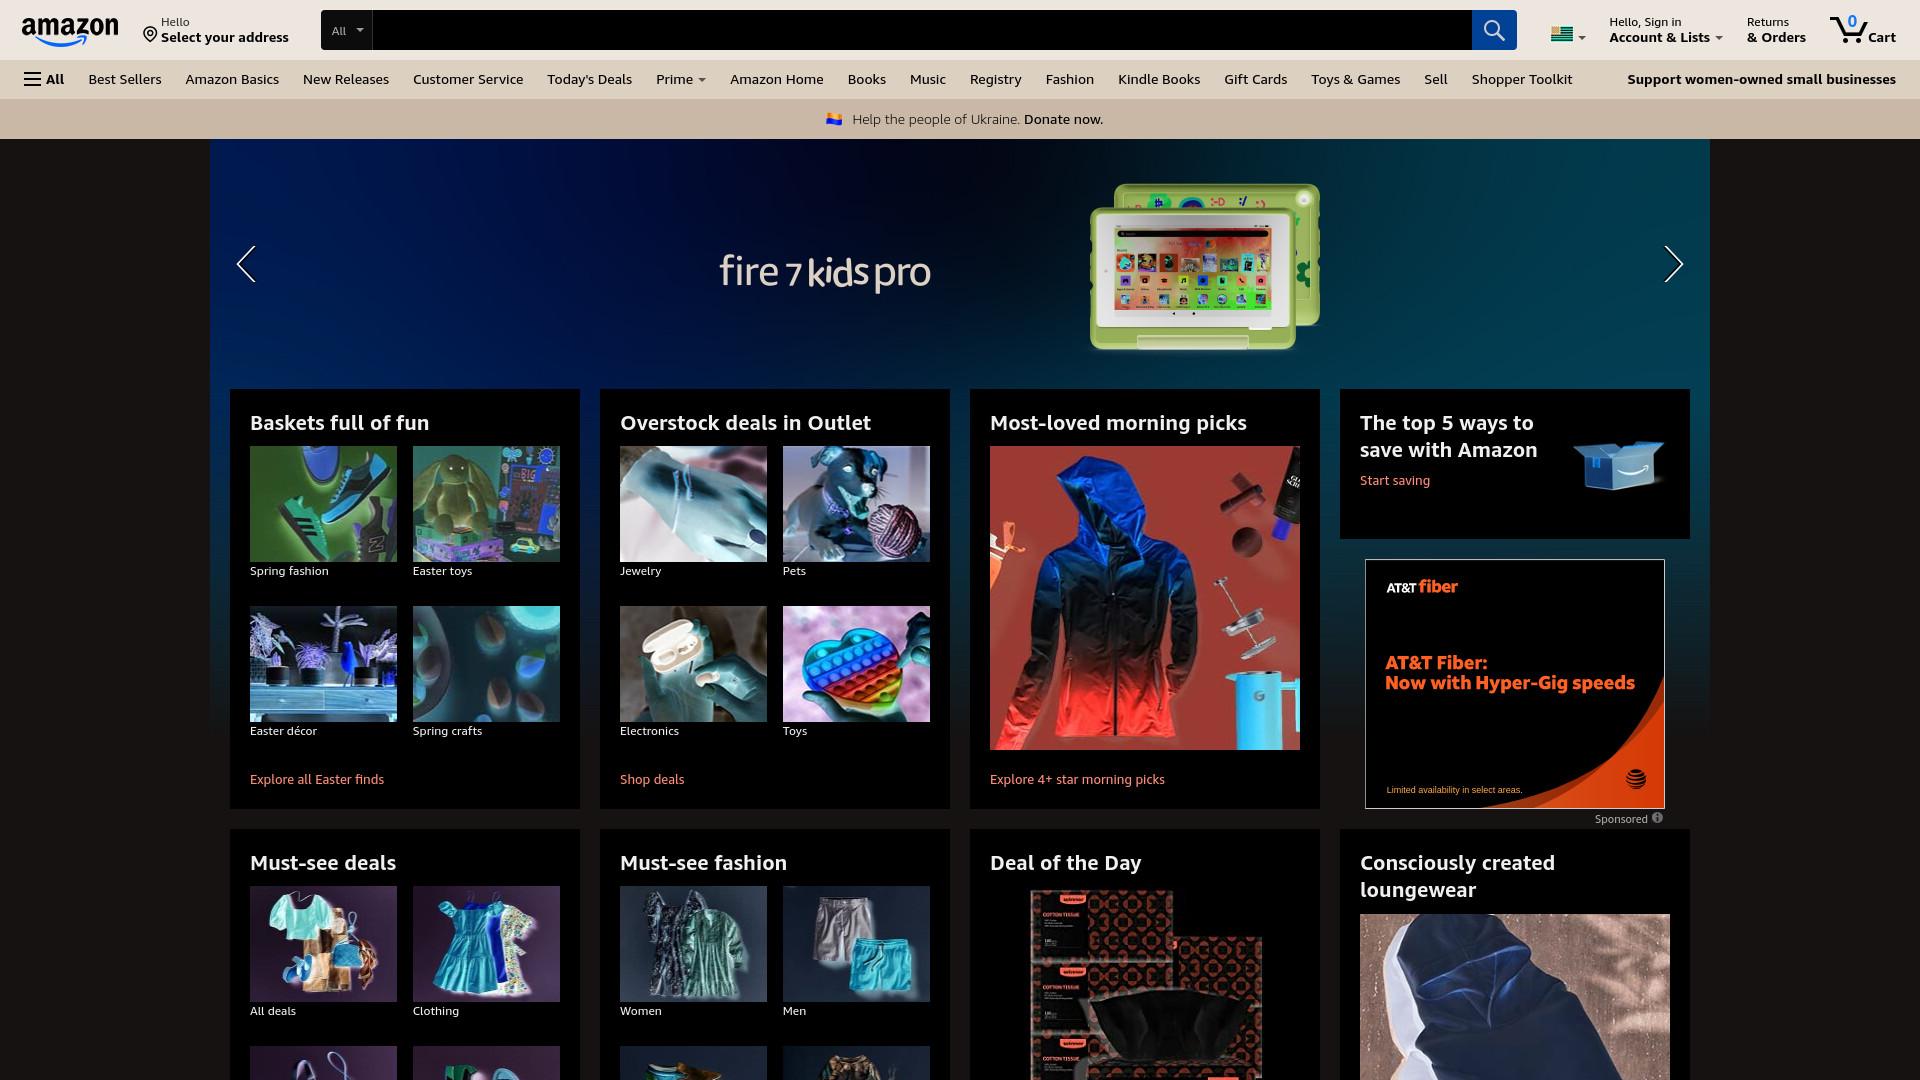
Task: Open Shopper Toolkit
Action: (x=1522, y=79)
